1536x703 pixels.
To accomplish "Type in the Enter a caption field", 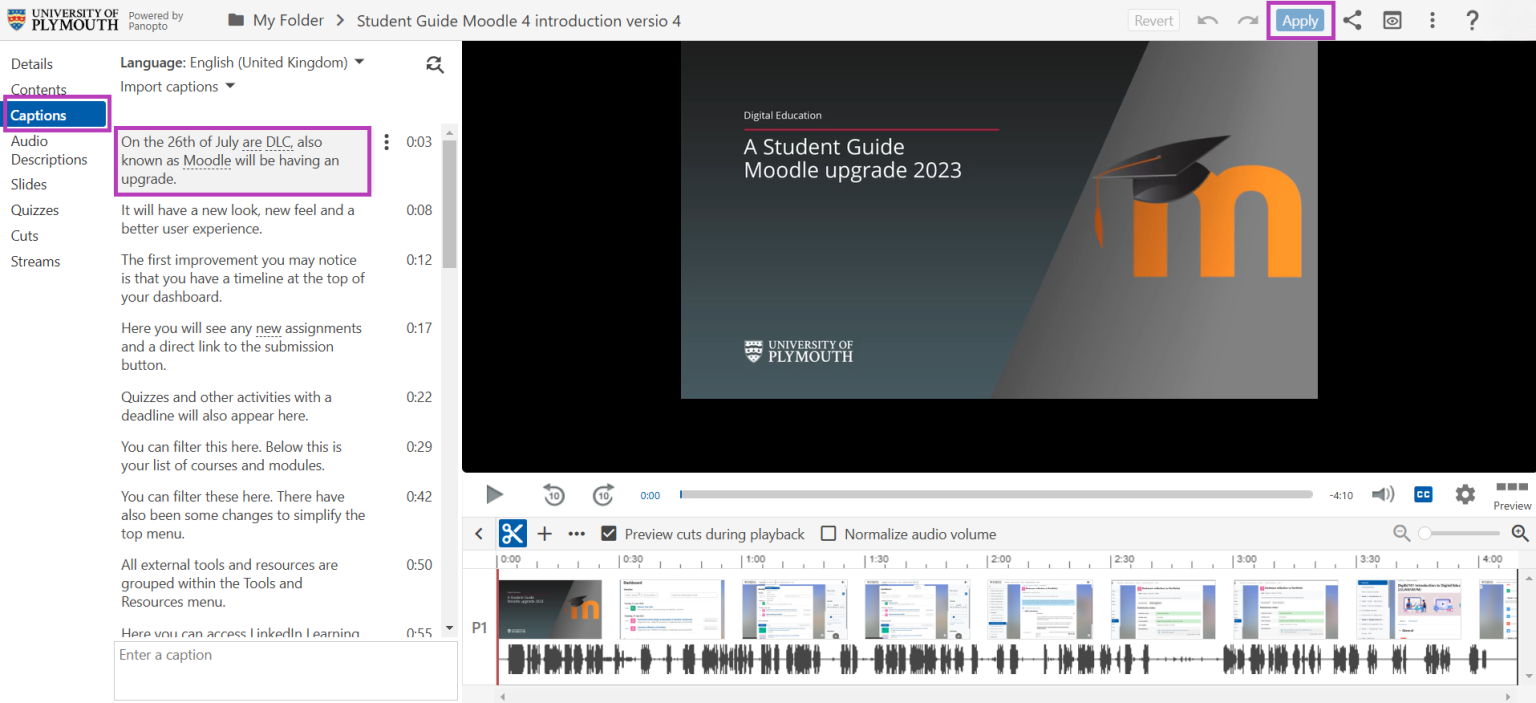I will click(x=284, y=668).
